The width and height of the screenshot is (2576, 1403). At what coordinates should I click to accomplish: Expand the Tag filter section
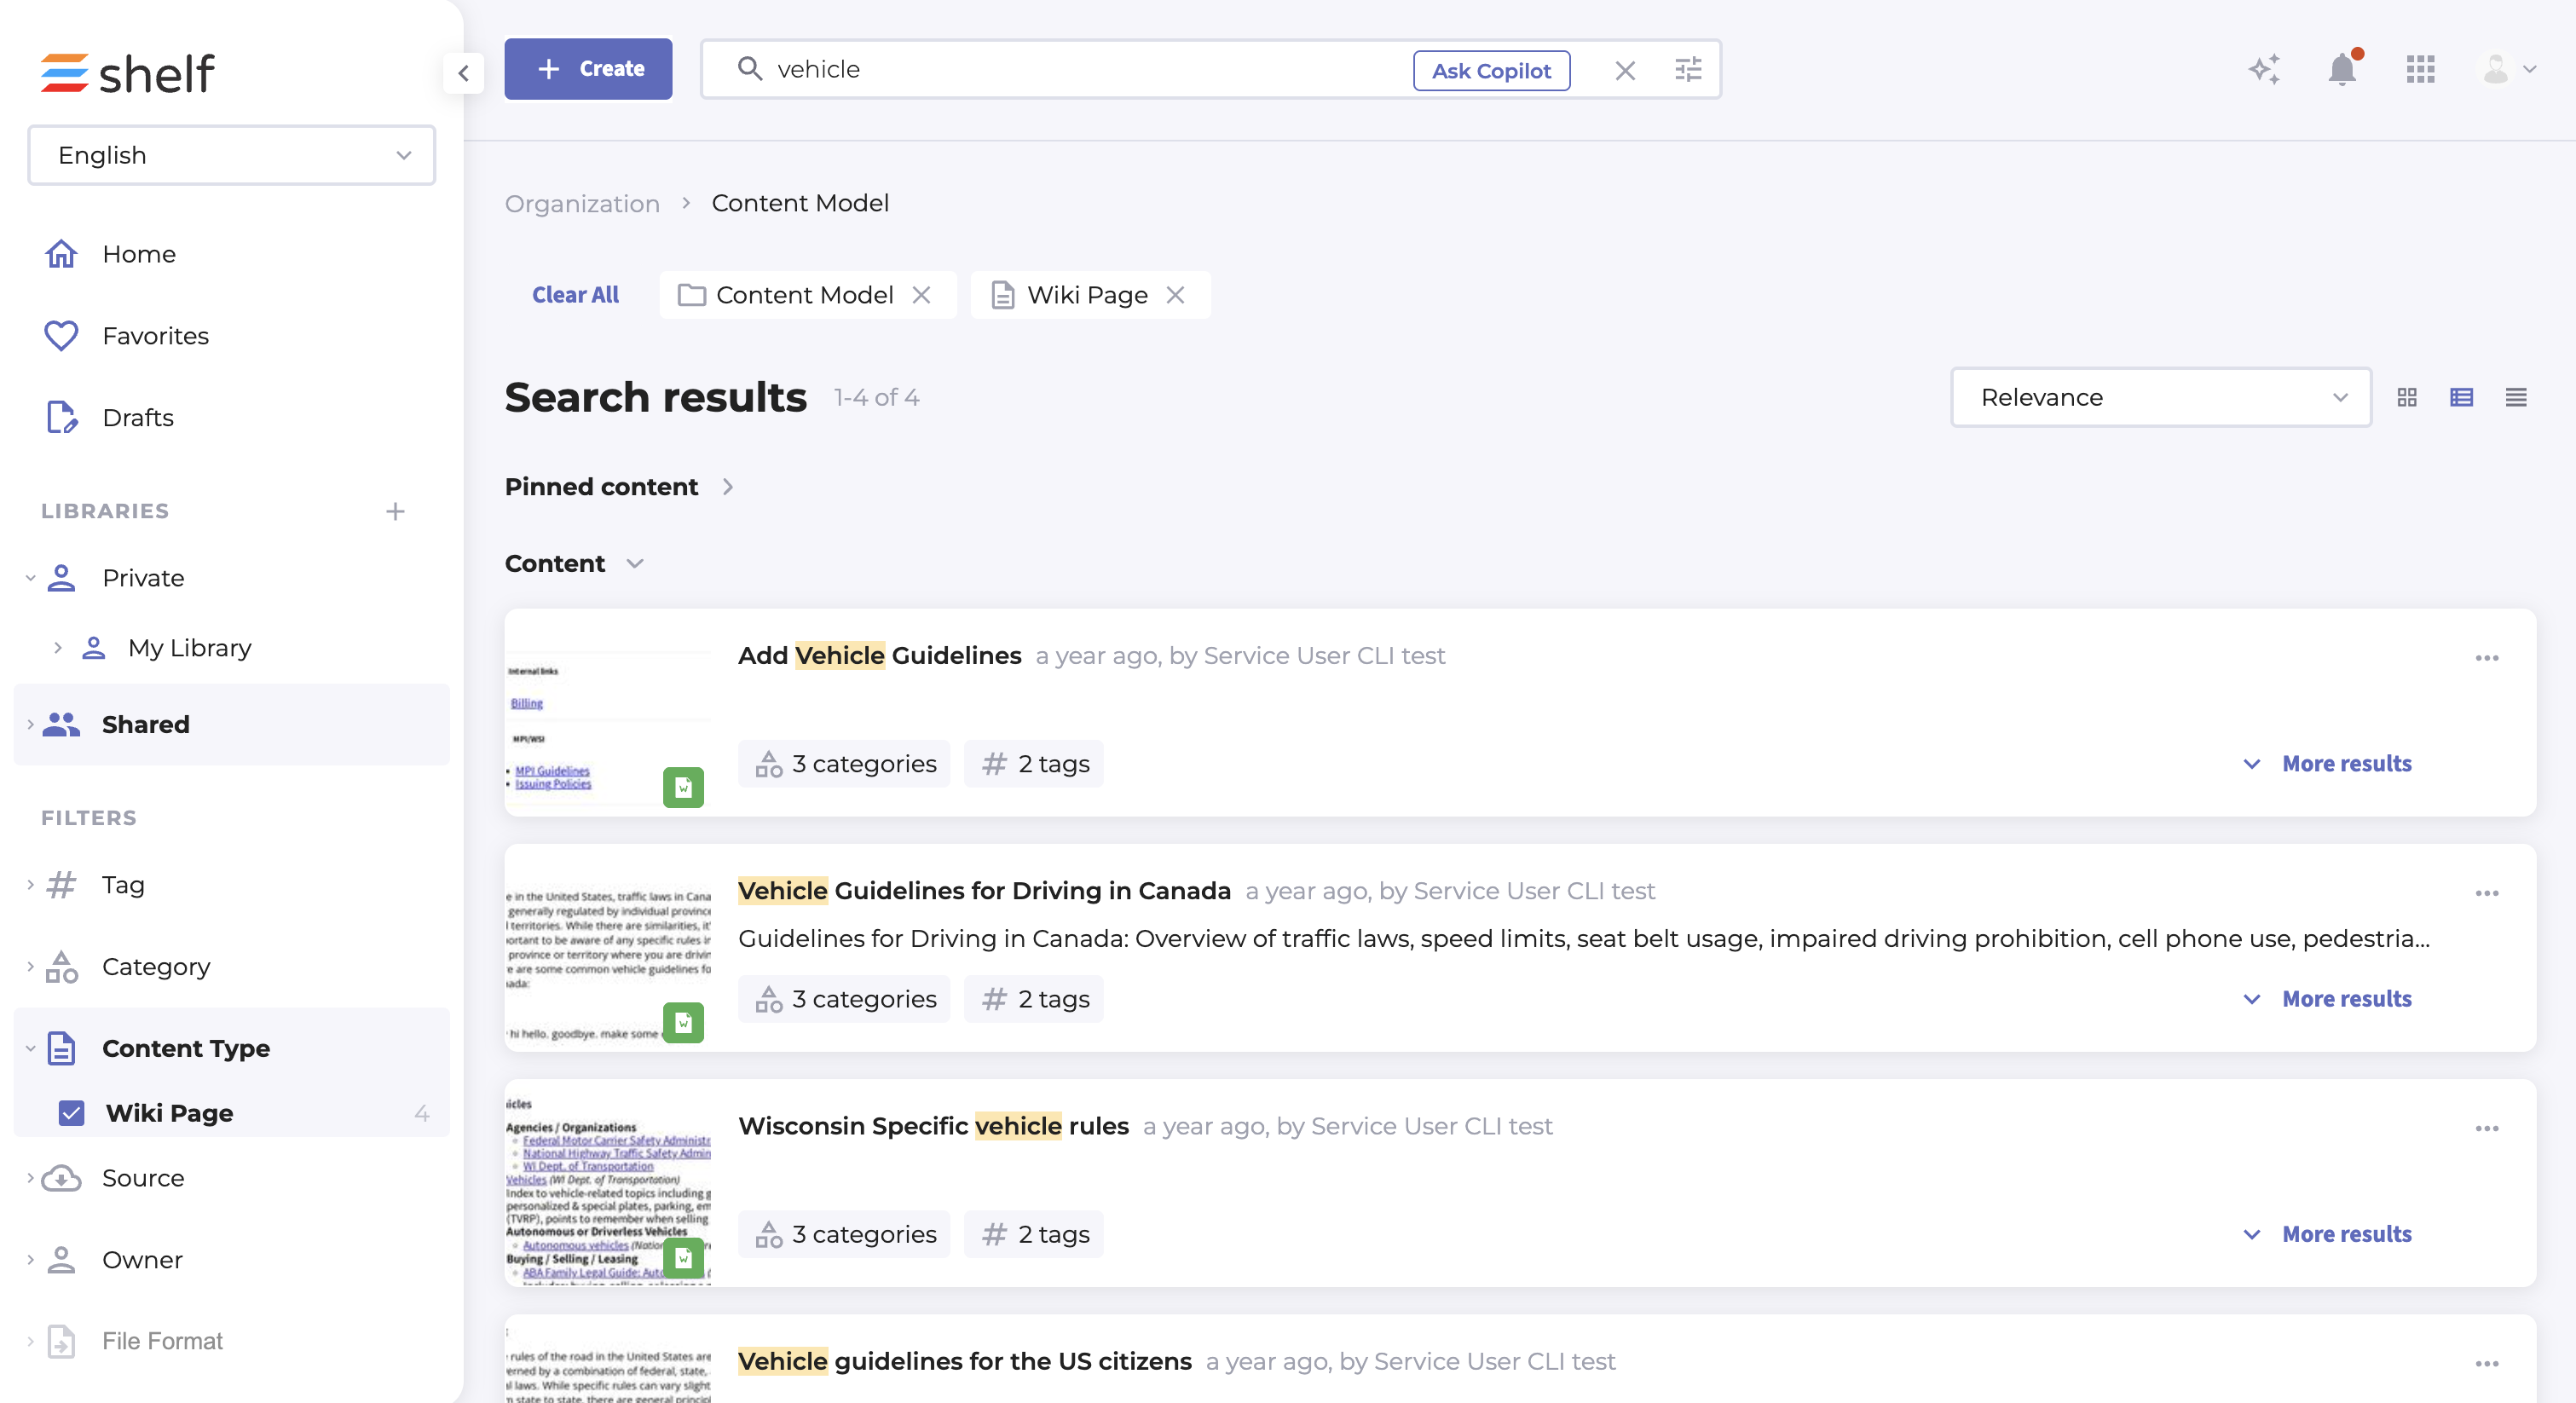pyautogui.click(x=123, y=885)
